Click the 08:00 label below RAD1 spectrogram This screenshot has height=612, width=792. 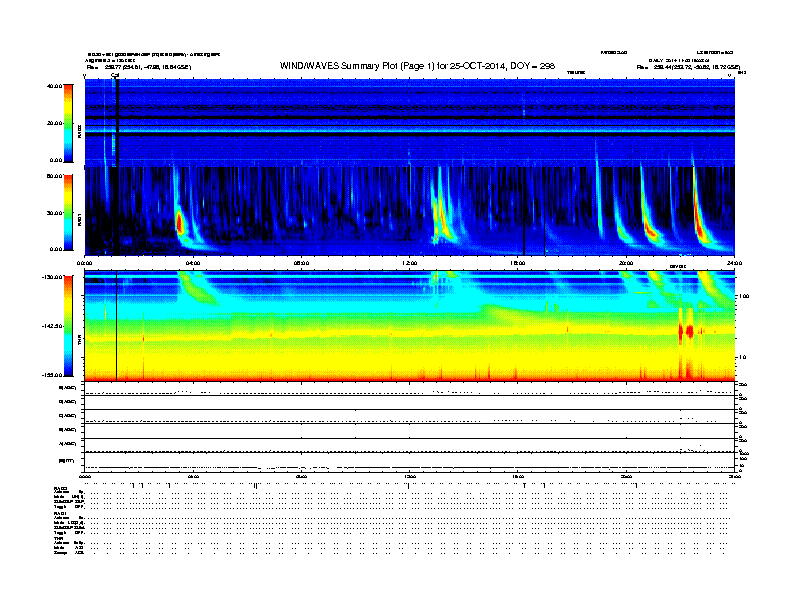coord(302,263)
